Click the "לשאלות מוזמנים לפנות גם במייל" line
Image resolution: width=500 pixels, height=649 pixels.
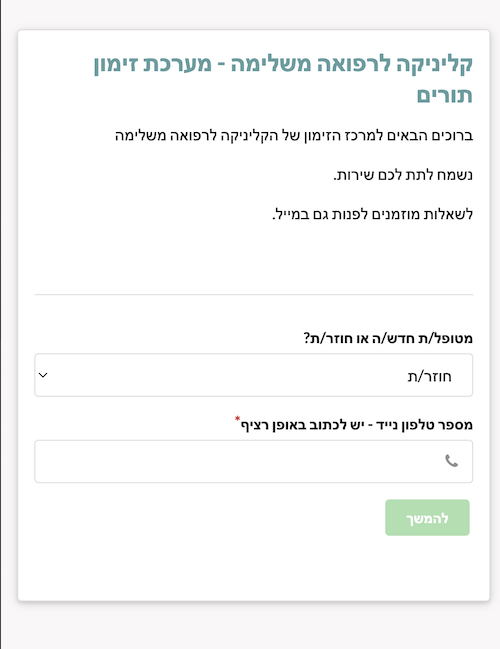tap(373, 214)
